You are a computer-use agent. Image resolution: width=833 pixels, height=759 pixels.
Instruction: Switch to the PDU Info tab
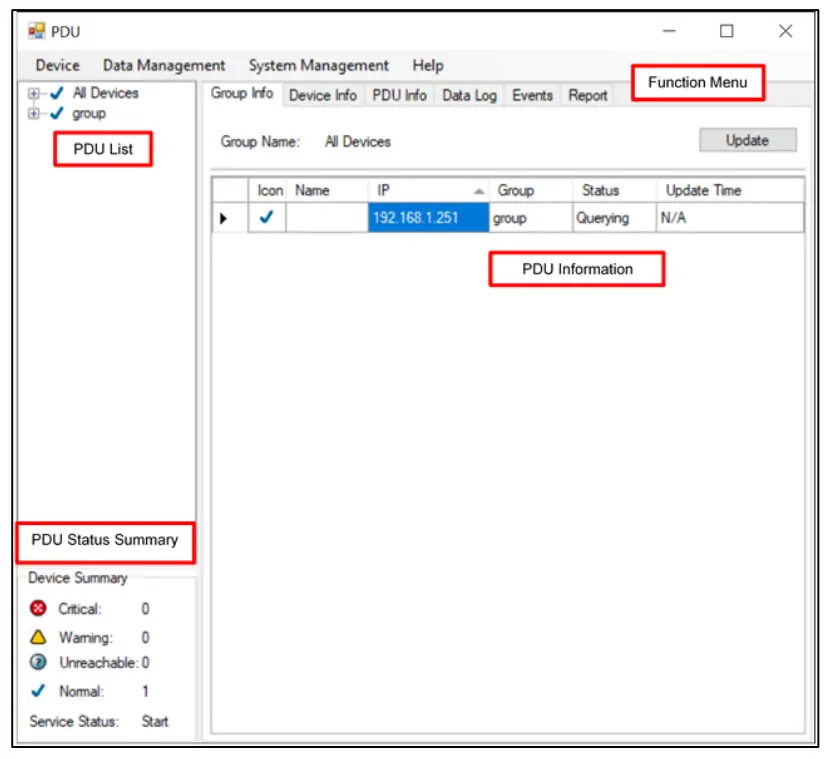(x=400, y=96)
